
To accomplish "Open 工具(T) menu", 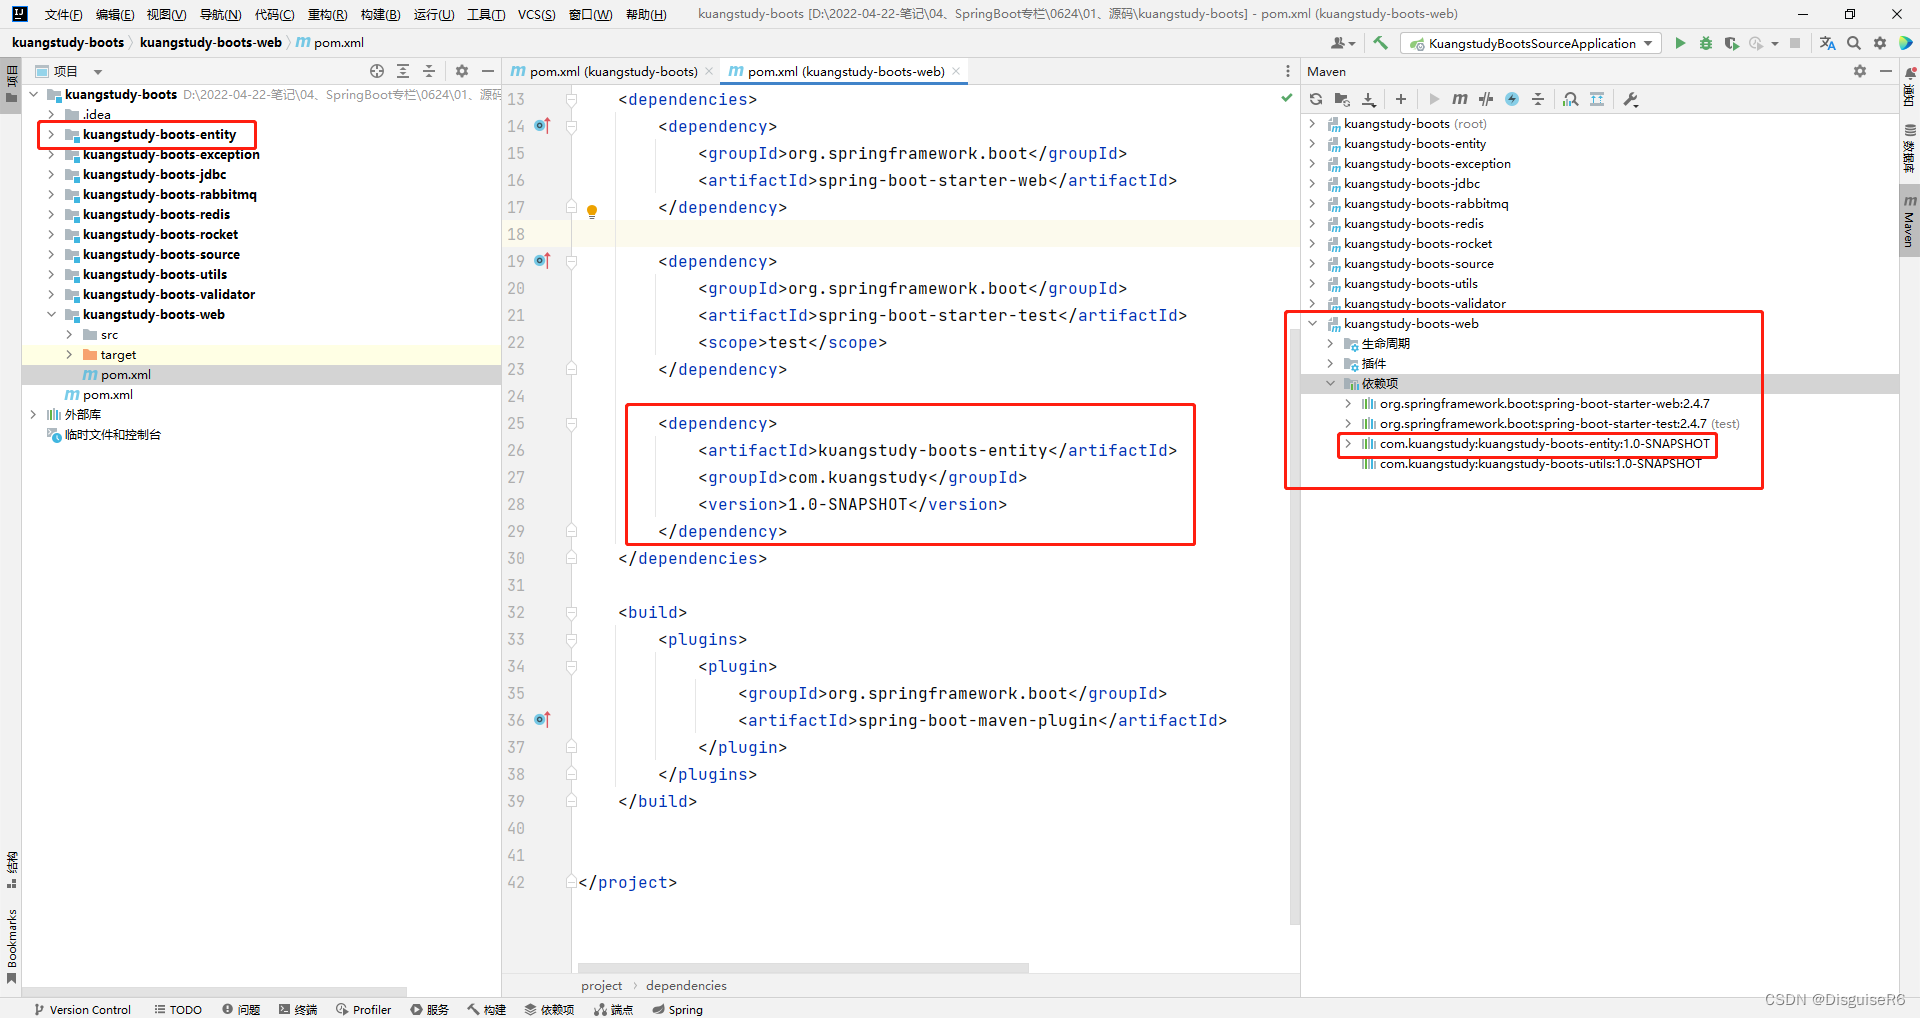I will 486,14.
